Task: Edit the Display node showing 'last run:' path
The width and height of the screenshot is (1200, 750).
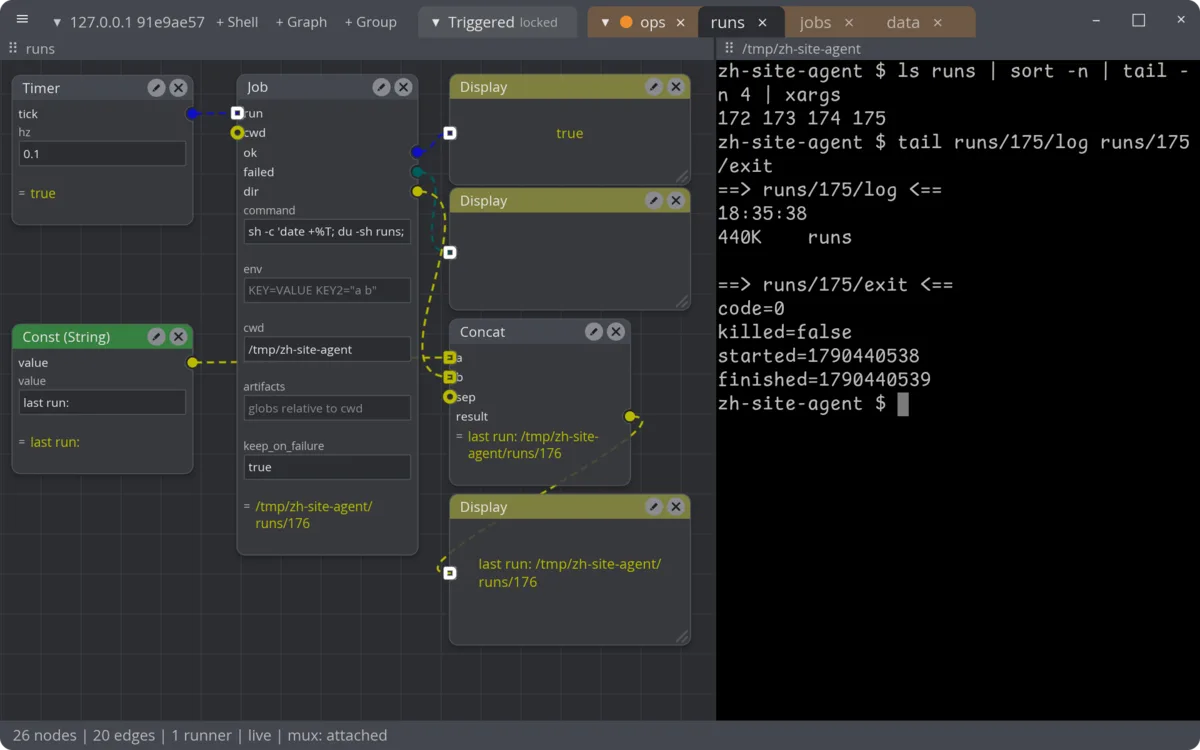Action: pos(654,507)
